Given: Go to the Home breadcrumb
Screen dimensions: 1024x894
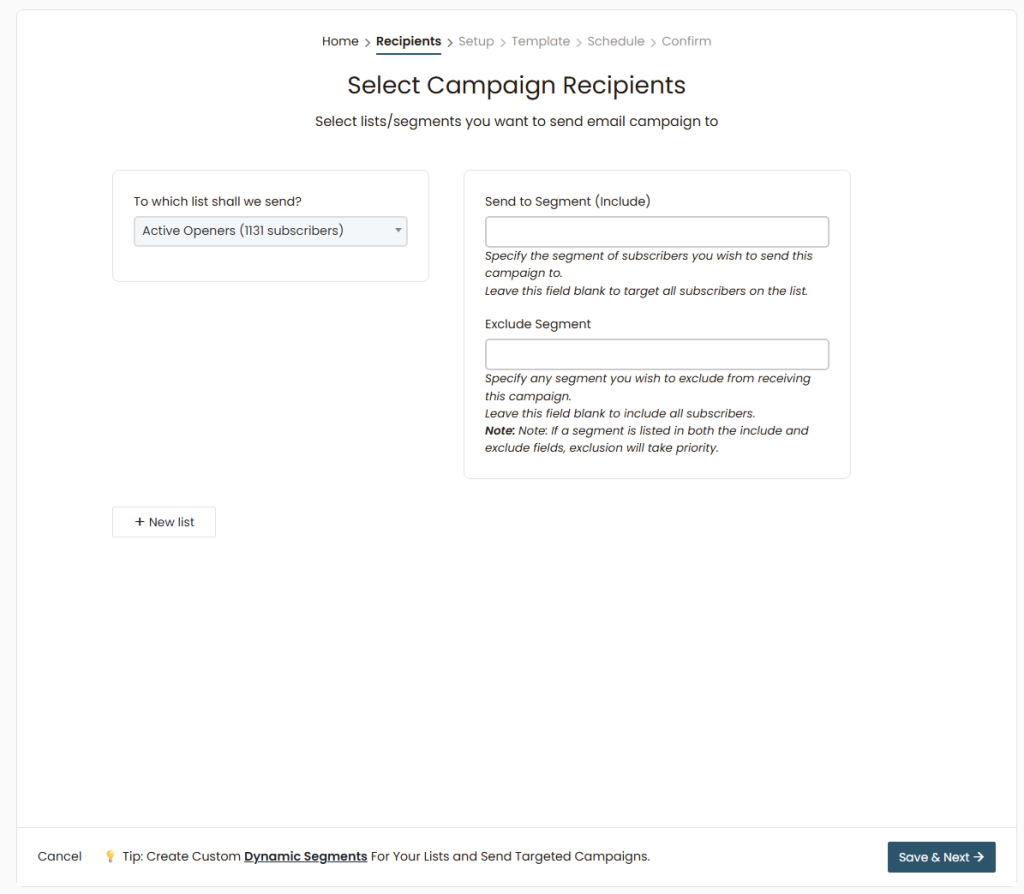Looking at the screenshot, I should click(340, 41).
